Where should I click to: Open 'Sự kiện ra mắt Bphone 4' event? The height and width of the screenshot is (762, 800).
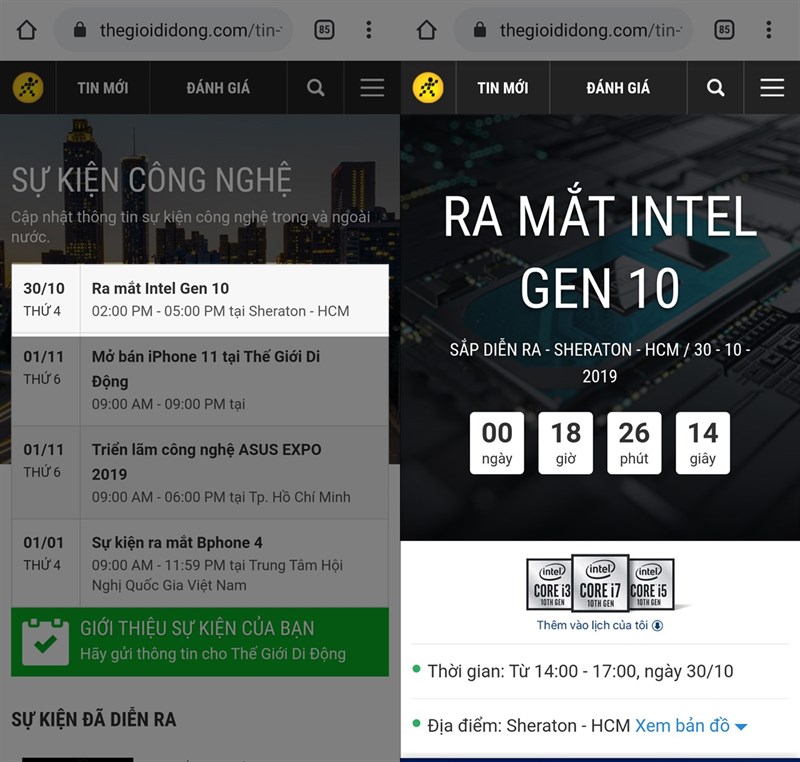(177, 542)
